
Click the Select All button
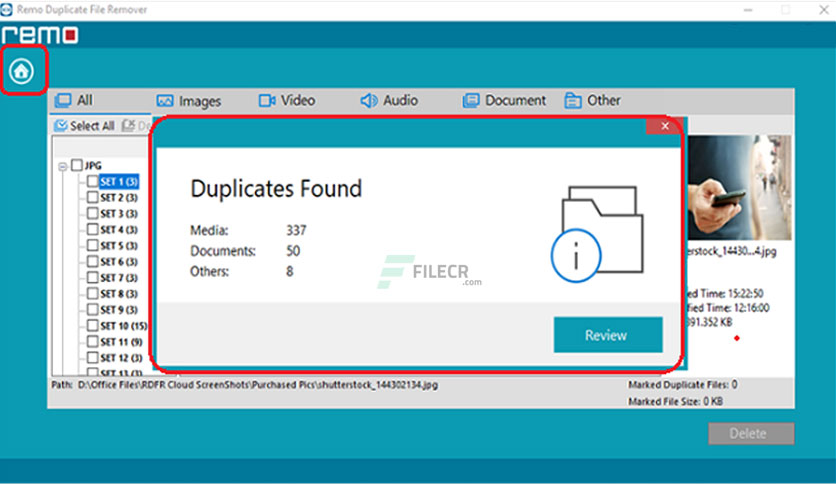[x=85, y=126]
